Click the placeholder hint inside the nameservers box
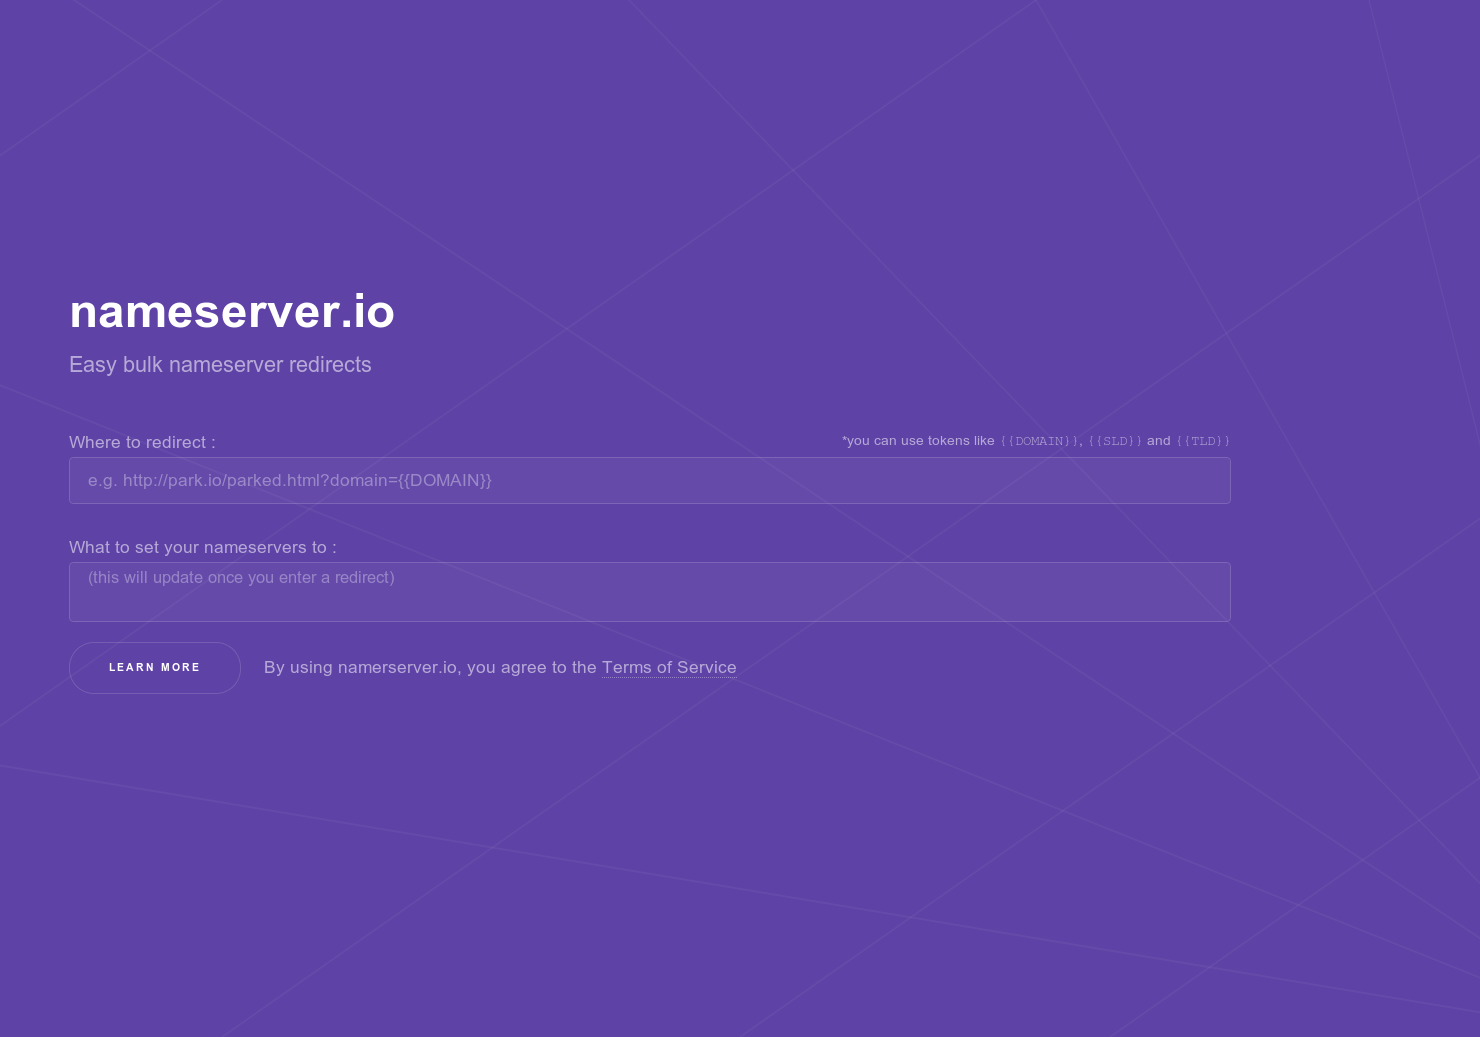1480x1037 pixels. (240, 577)
